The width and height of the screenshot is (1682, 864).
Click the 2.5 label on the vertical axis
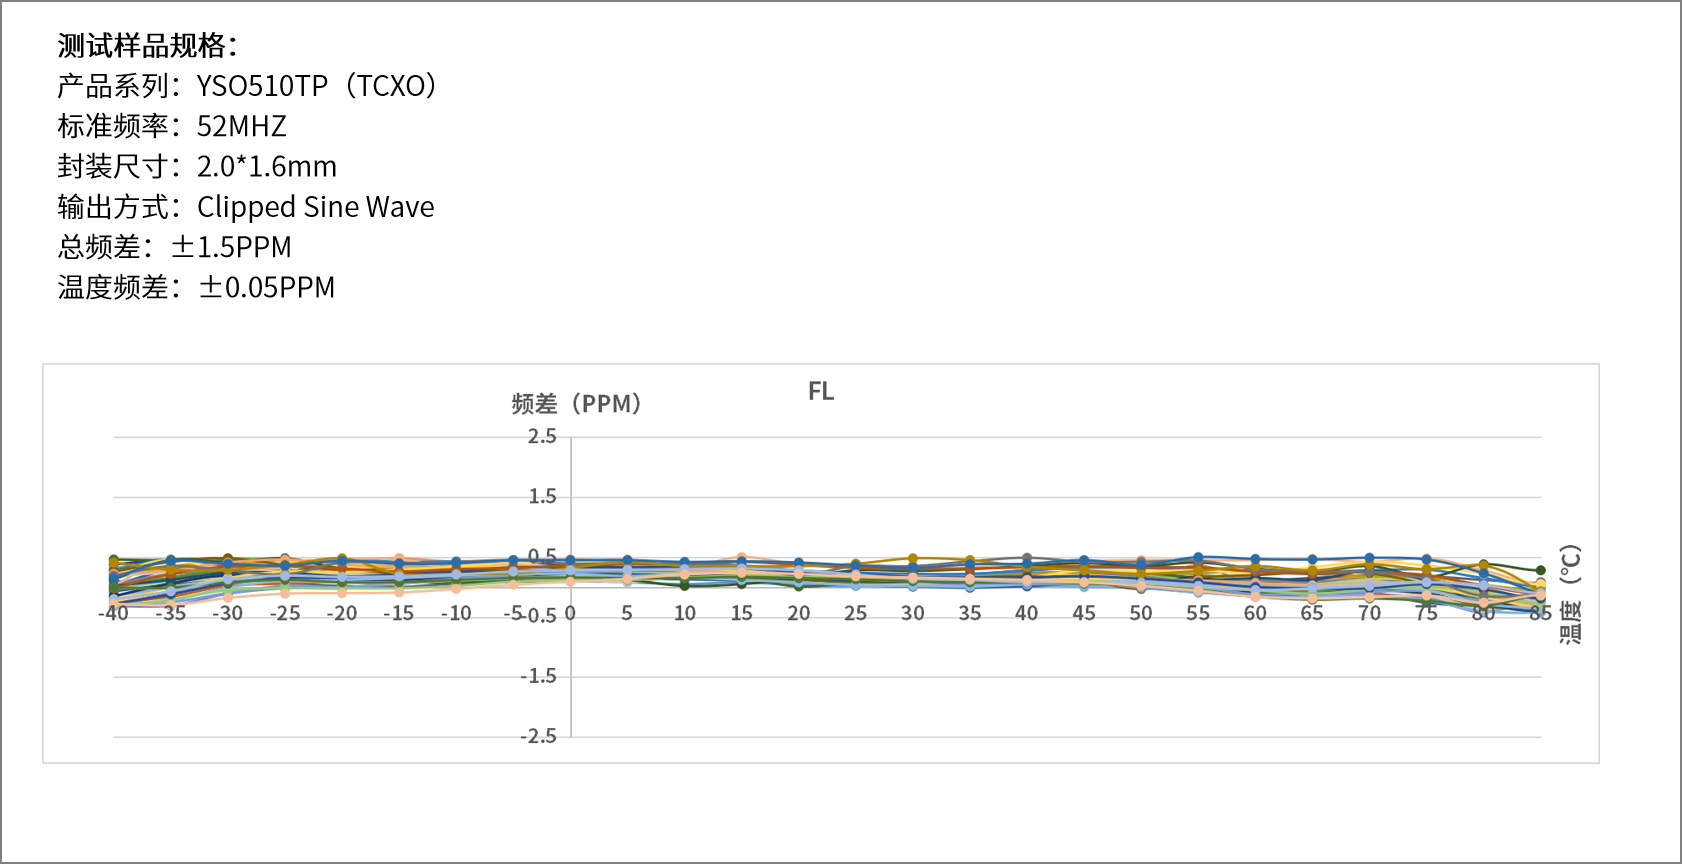click(x=542, y=436)
